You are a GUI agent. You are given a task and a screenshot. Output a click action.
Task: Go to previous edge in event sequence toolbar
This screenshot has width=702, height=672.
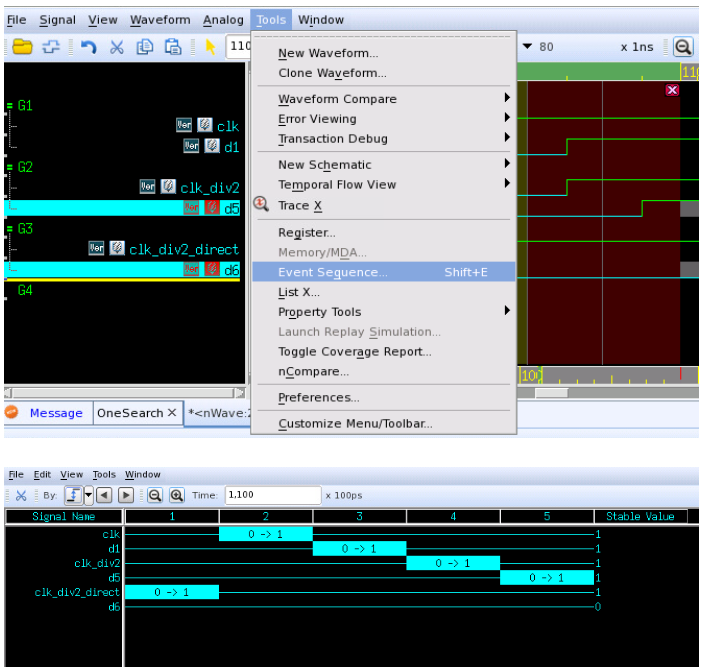click(104, 495)
